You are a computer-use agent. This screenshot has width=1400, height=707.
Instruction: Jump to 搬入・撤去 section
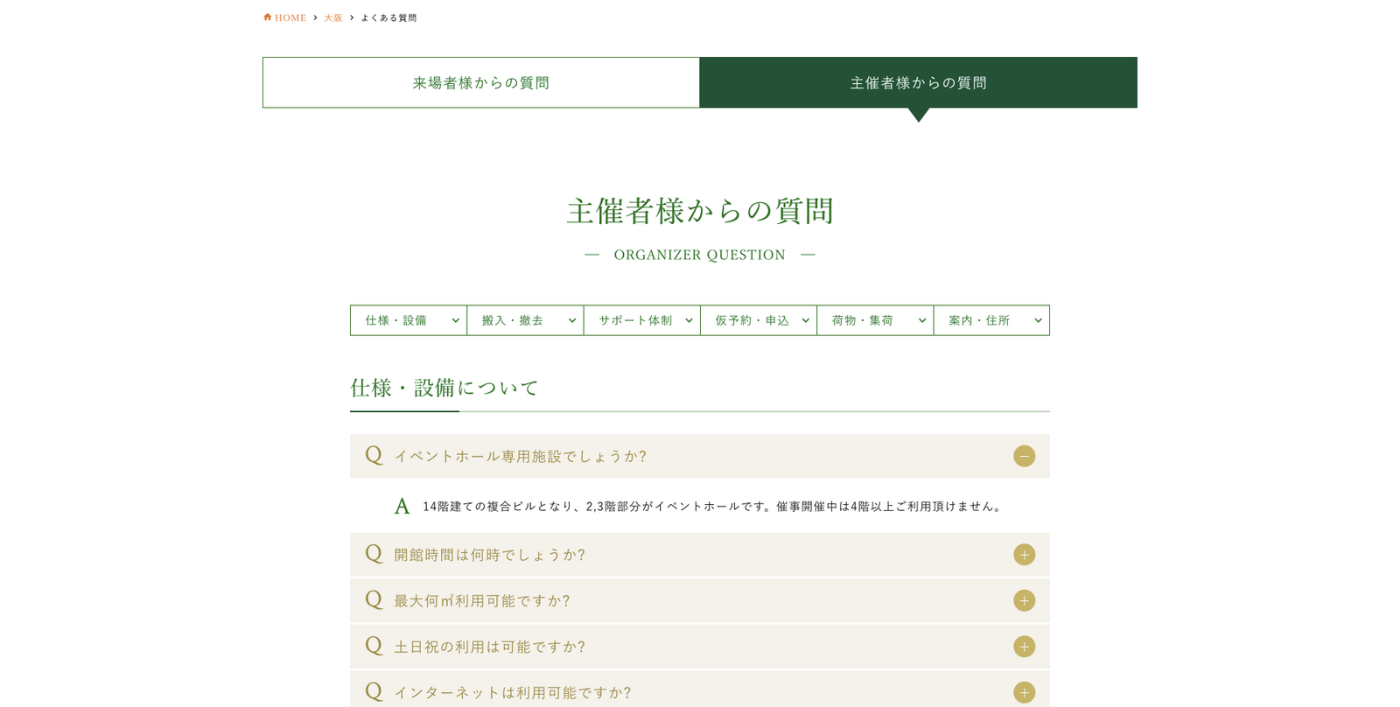pyautogui.click(x=525, y=320)
